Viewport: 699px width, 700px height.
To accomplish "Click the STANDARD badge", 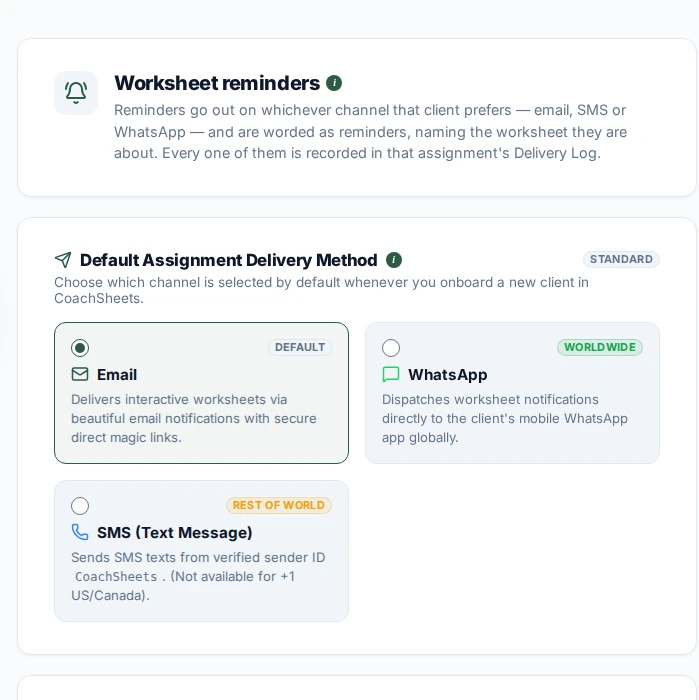I will [x=621, y=259].
